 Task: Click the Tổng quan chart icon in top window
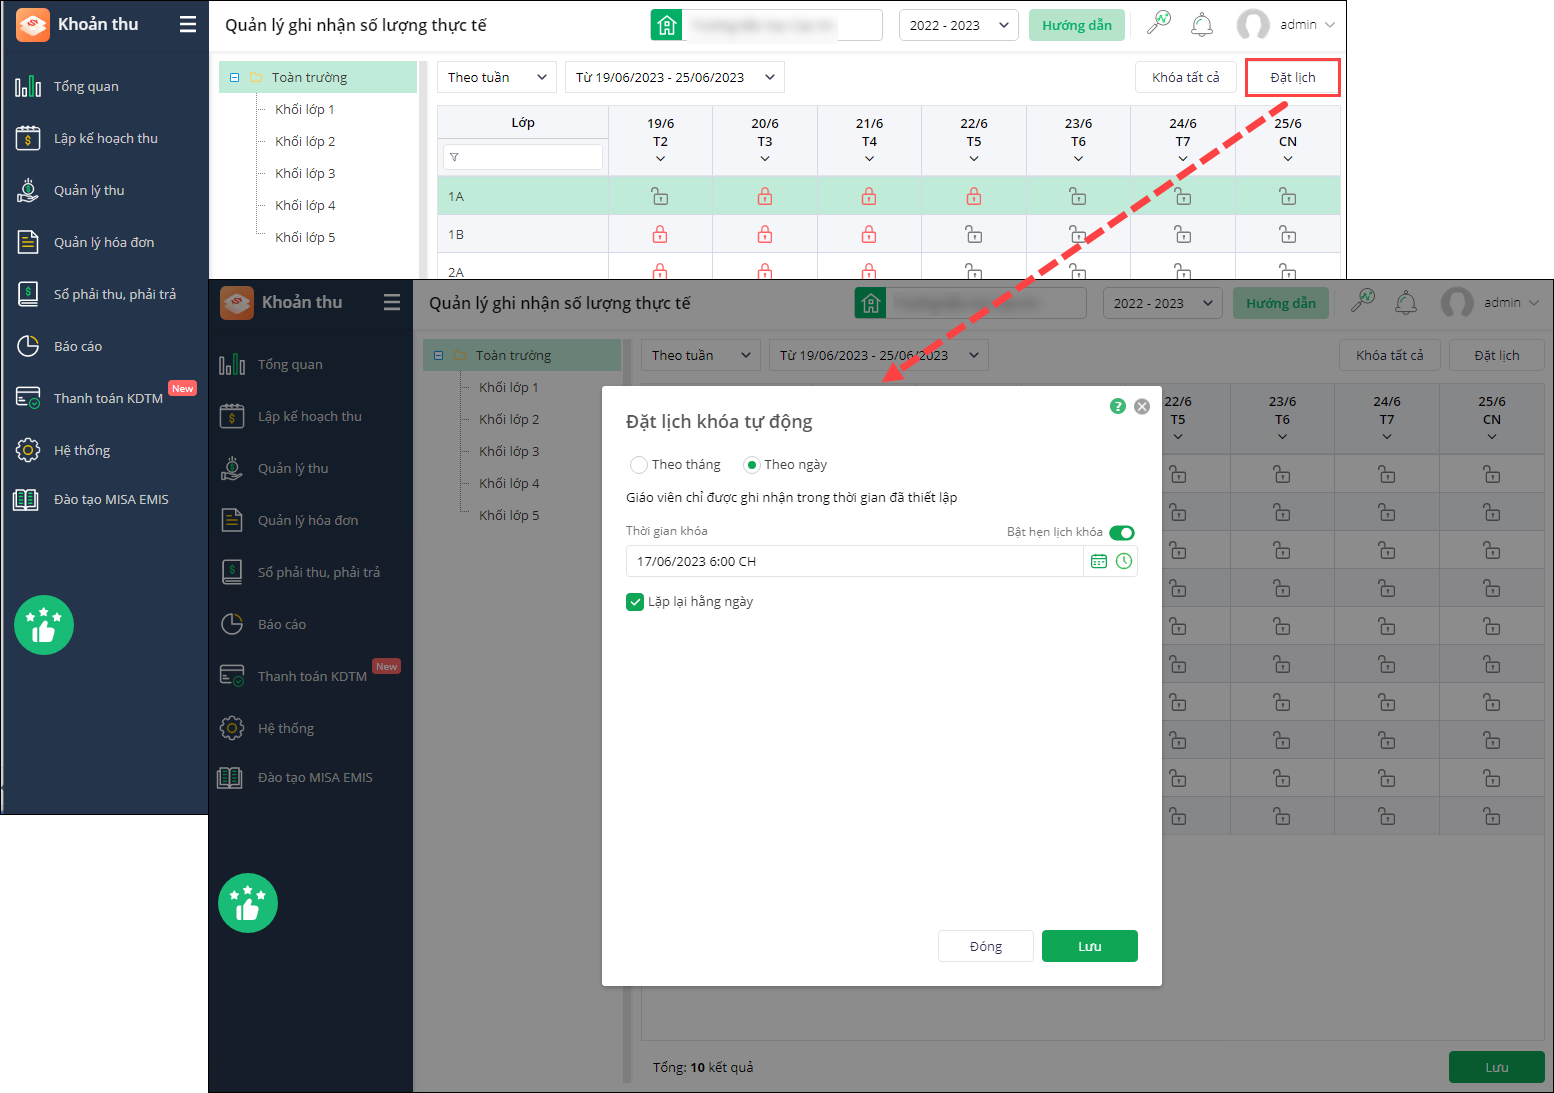tap(28, 86)
